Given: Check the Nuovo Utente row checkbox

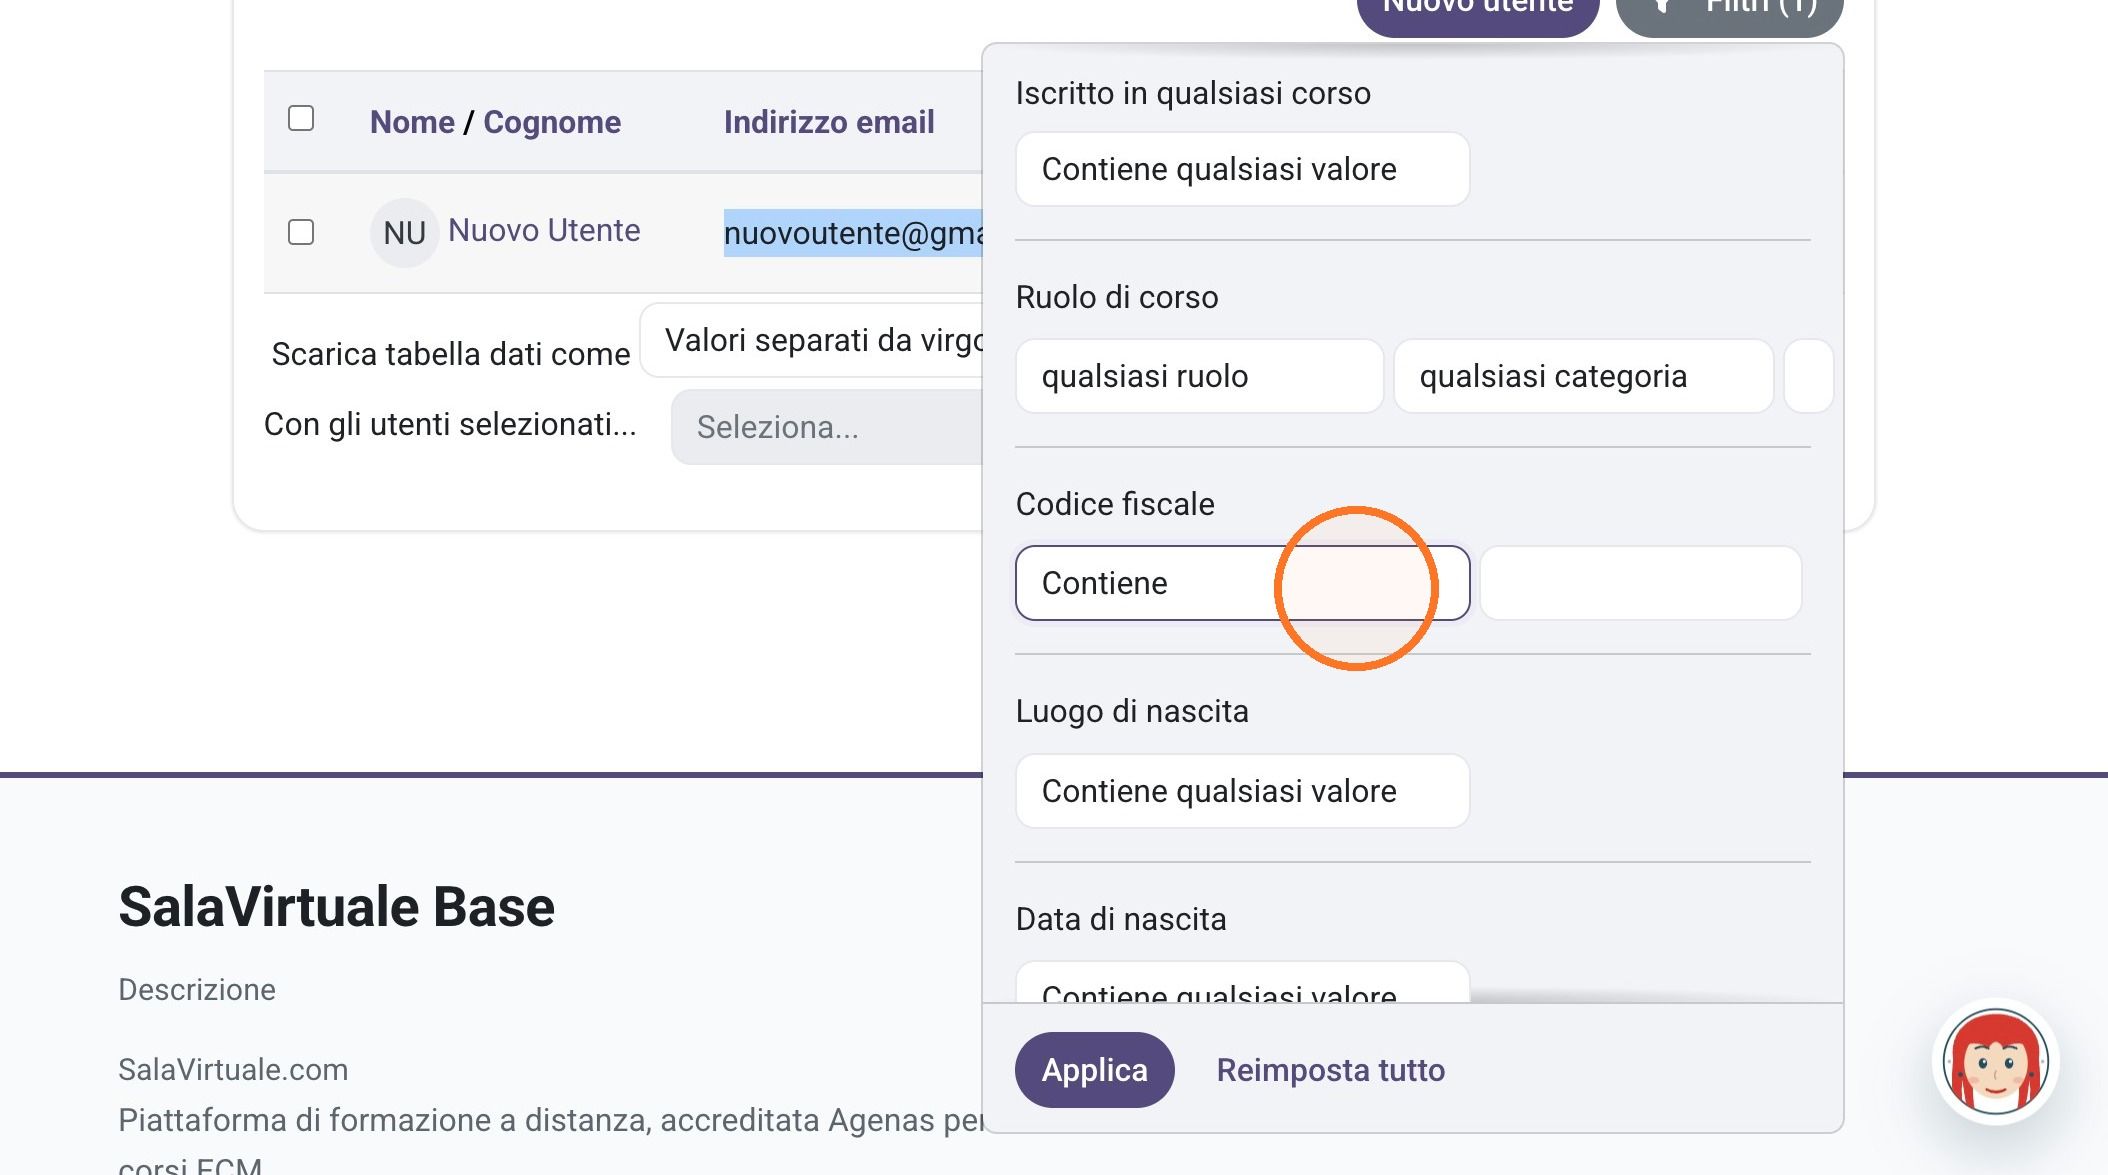Looking at the screenshot, I should tap(301, 232).
